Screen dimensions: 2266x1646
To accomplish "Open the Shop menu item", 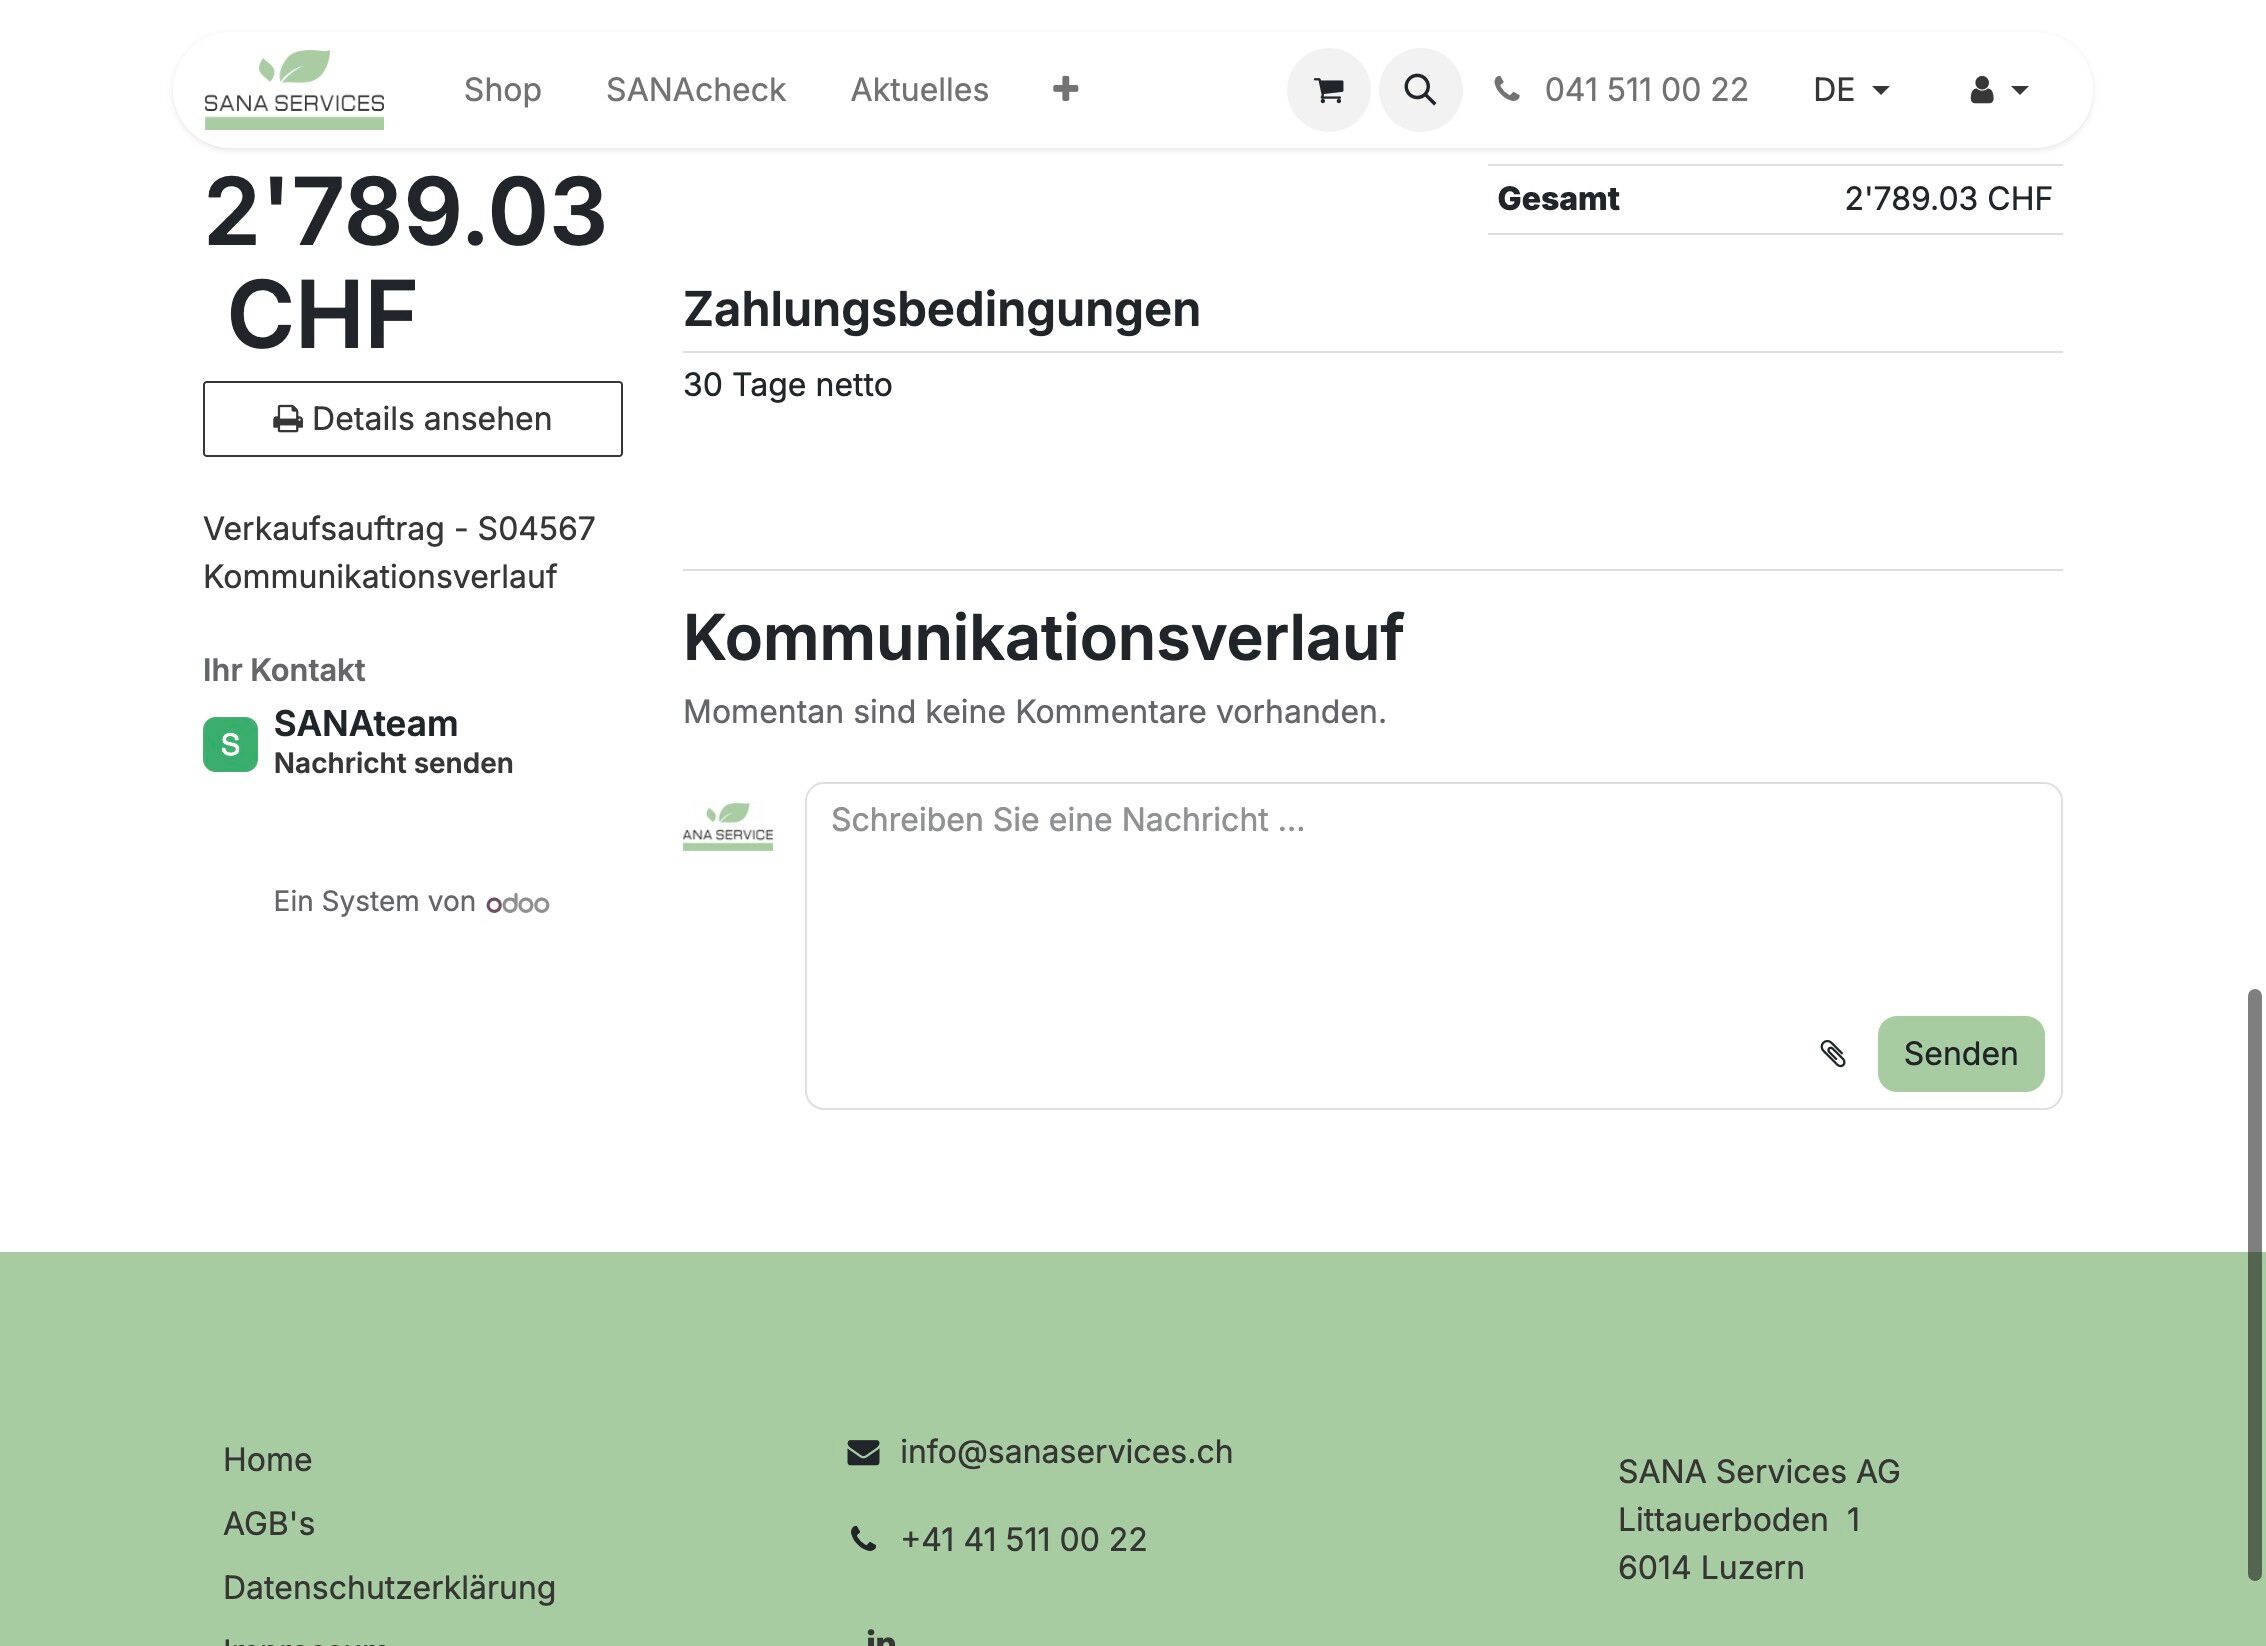I will tap(502, 90).
